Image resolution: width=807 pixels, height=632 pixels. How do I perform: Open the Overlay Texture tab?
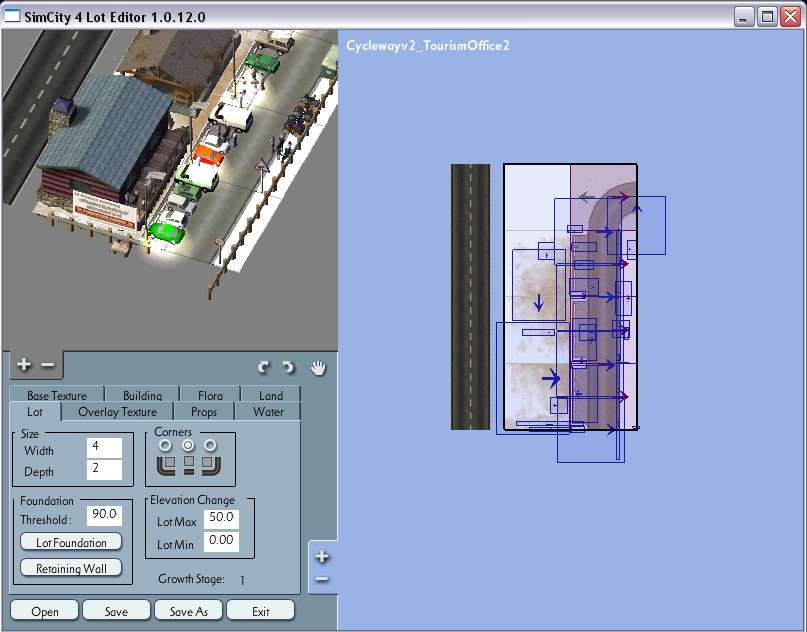tap(117, 412)
